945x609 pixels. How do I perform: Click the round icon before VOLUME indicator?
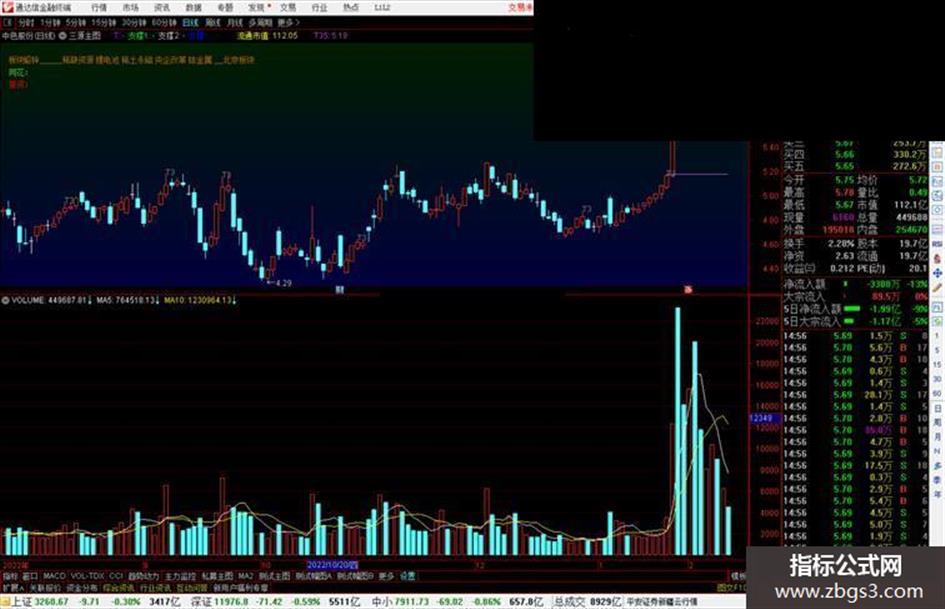(x=5, y=300)
